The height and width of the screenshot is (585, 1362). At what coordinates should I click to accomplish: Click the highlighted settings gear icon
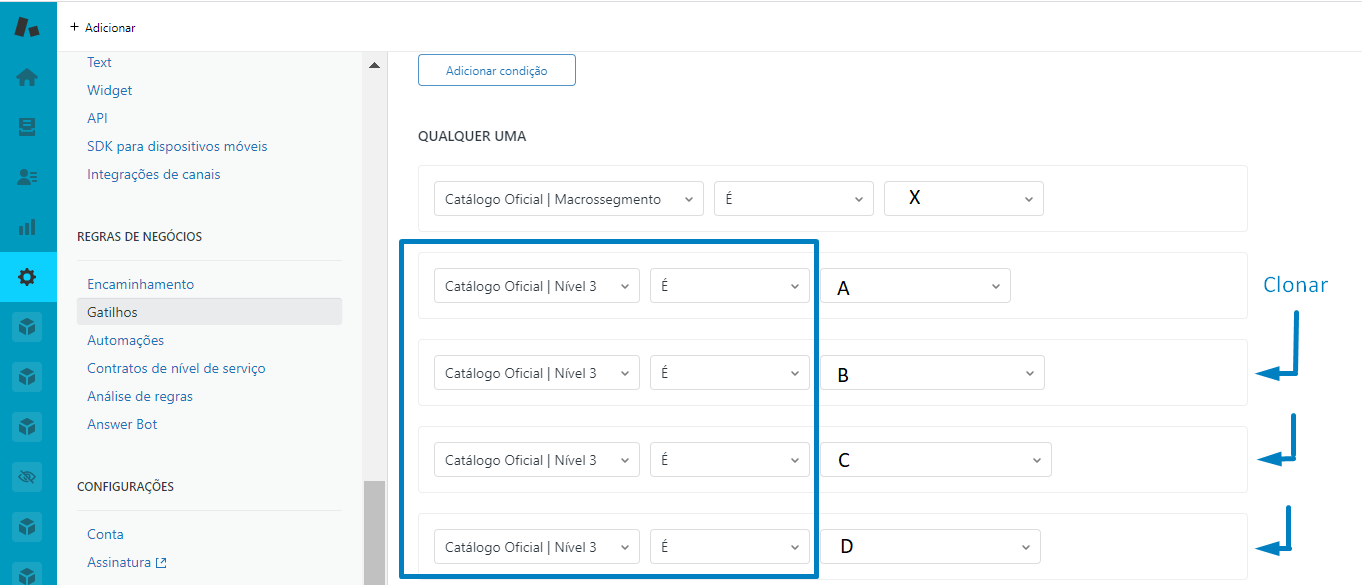pos(26,278)
